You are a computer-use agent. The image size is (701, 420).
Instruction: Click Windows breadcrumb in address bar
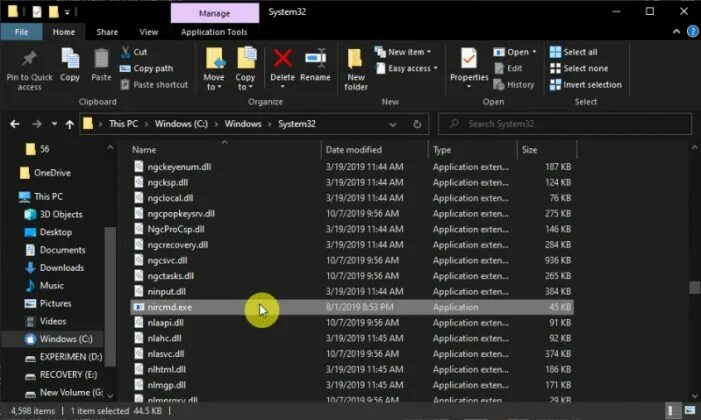click(243, 124)
